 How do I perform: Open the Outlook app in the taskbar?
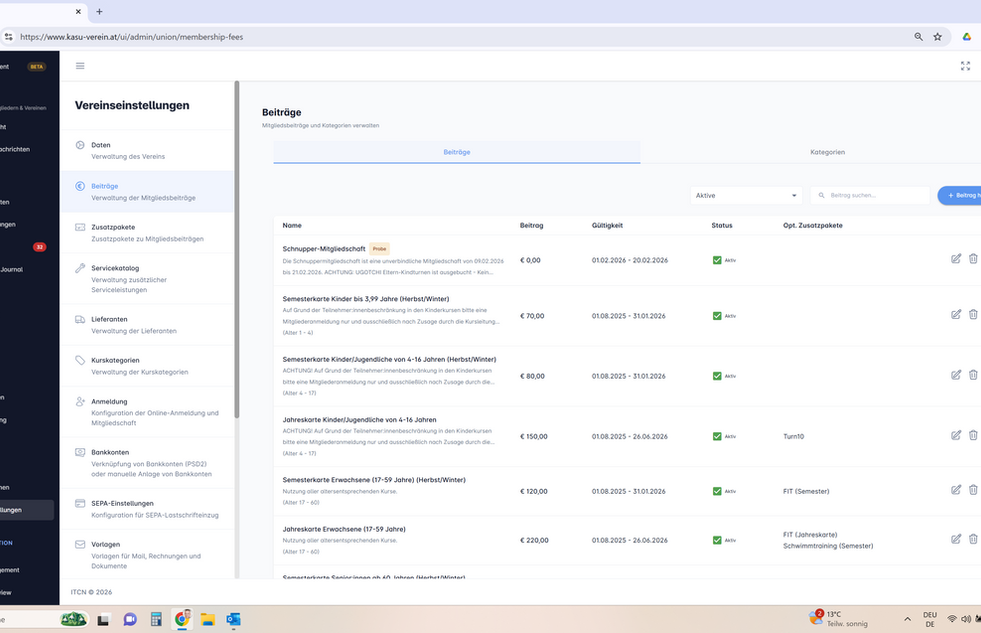(x=233, y=619)
